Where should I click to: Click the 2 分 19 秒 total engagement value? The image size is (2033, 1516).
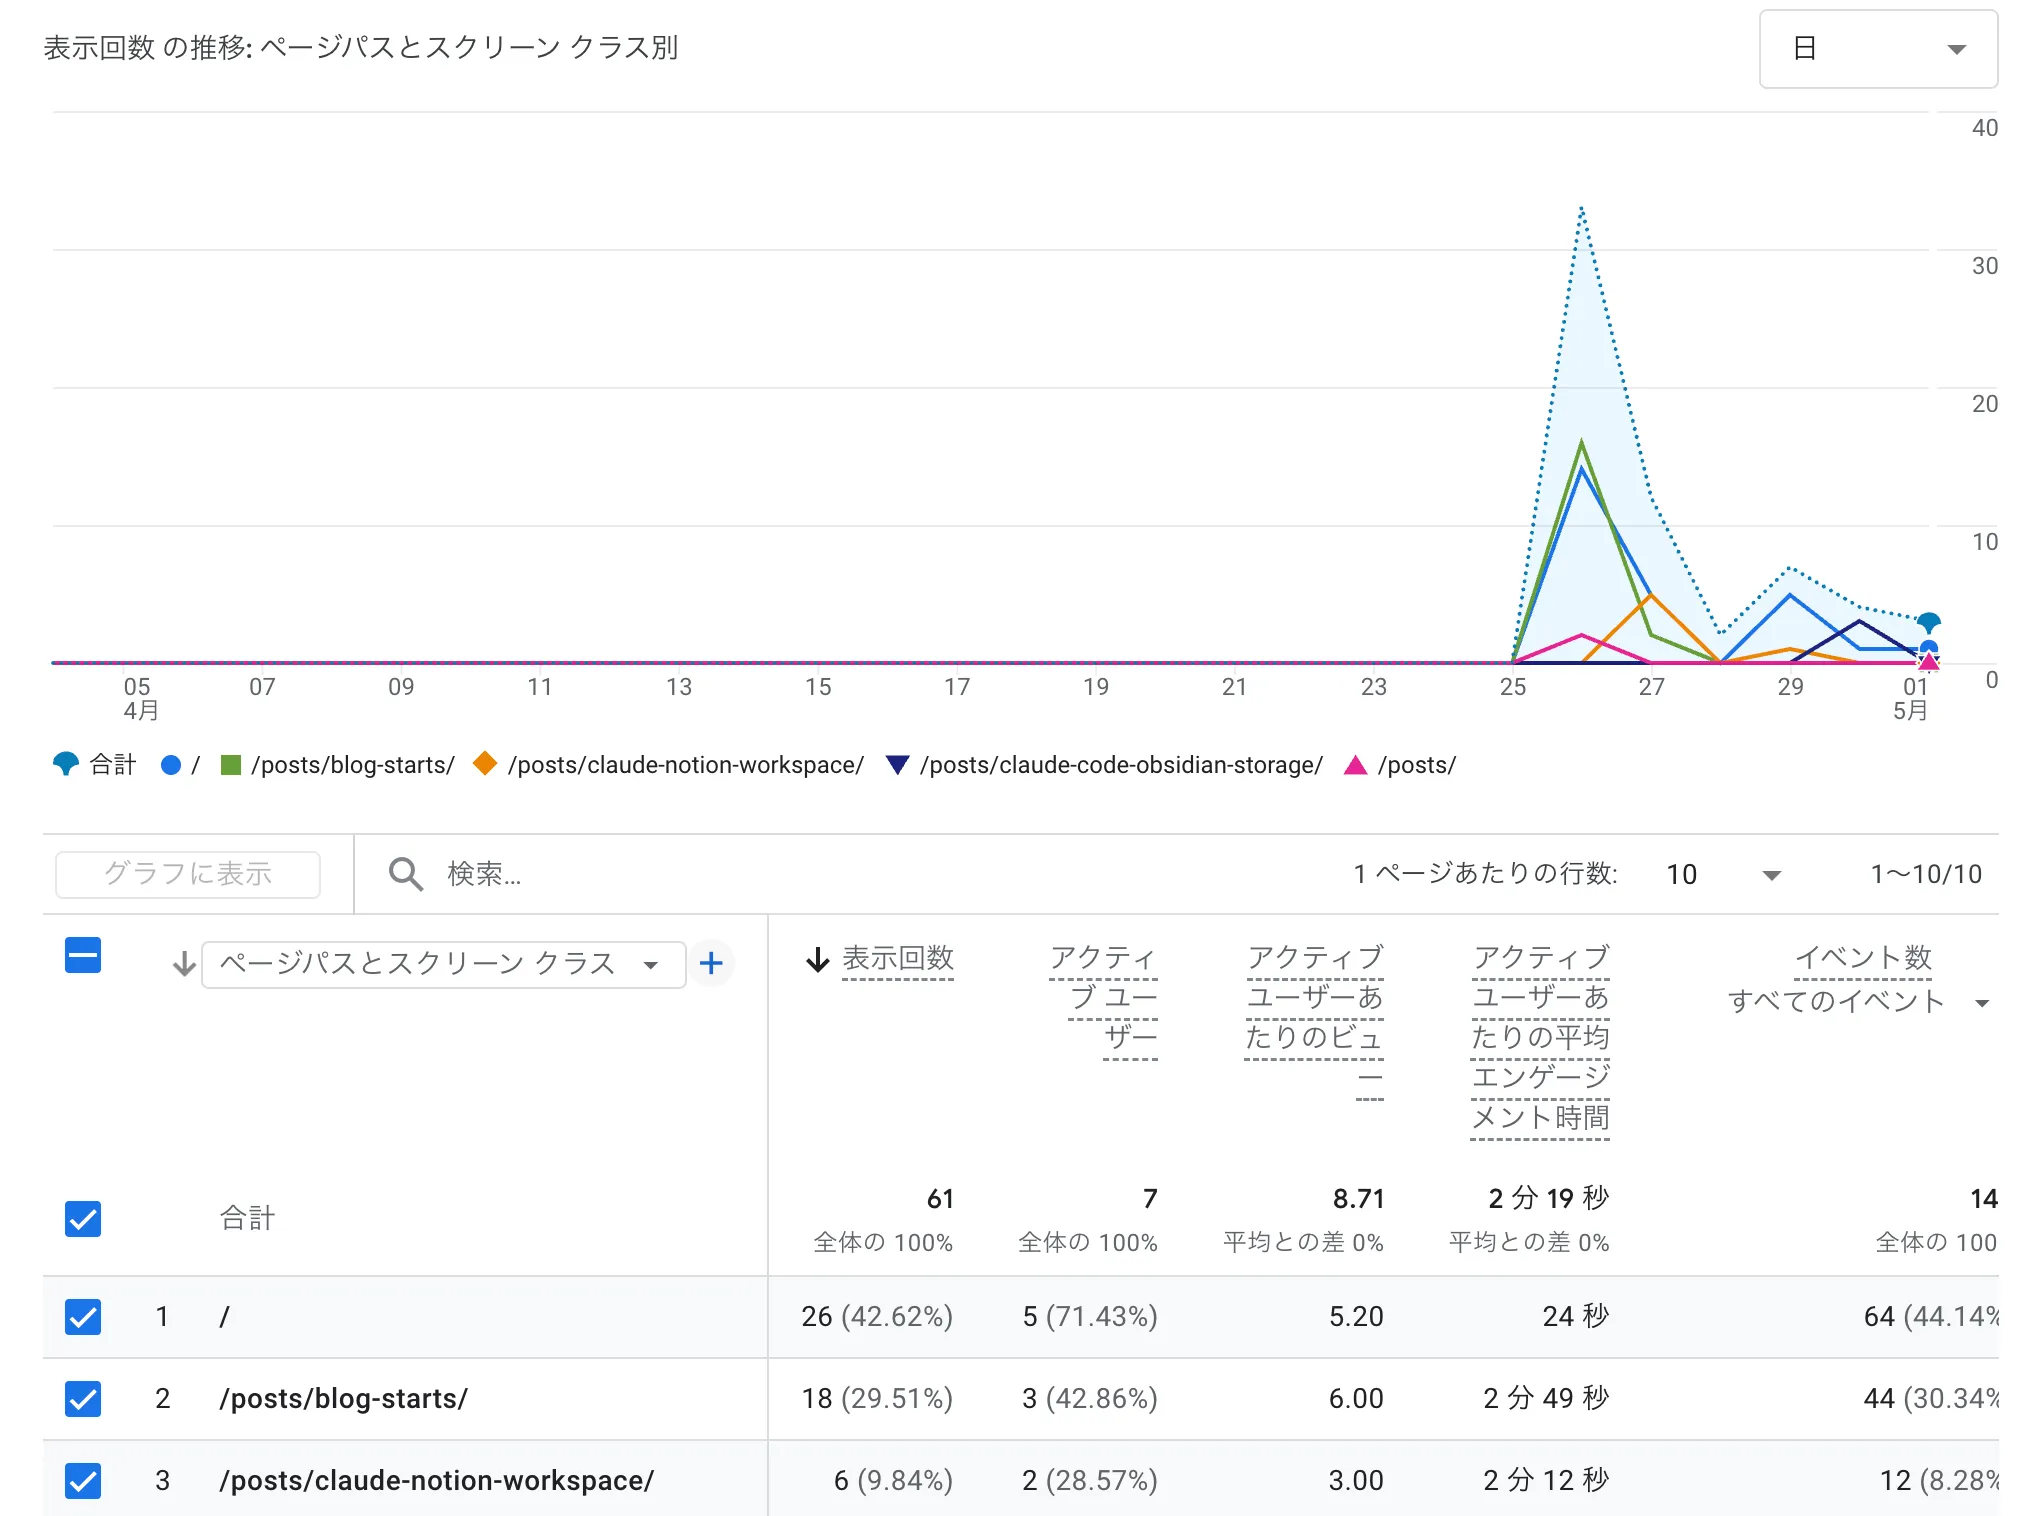click(x=1548, y=1199)
